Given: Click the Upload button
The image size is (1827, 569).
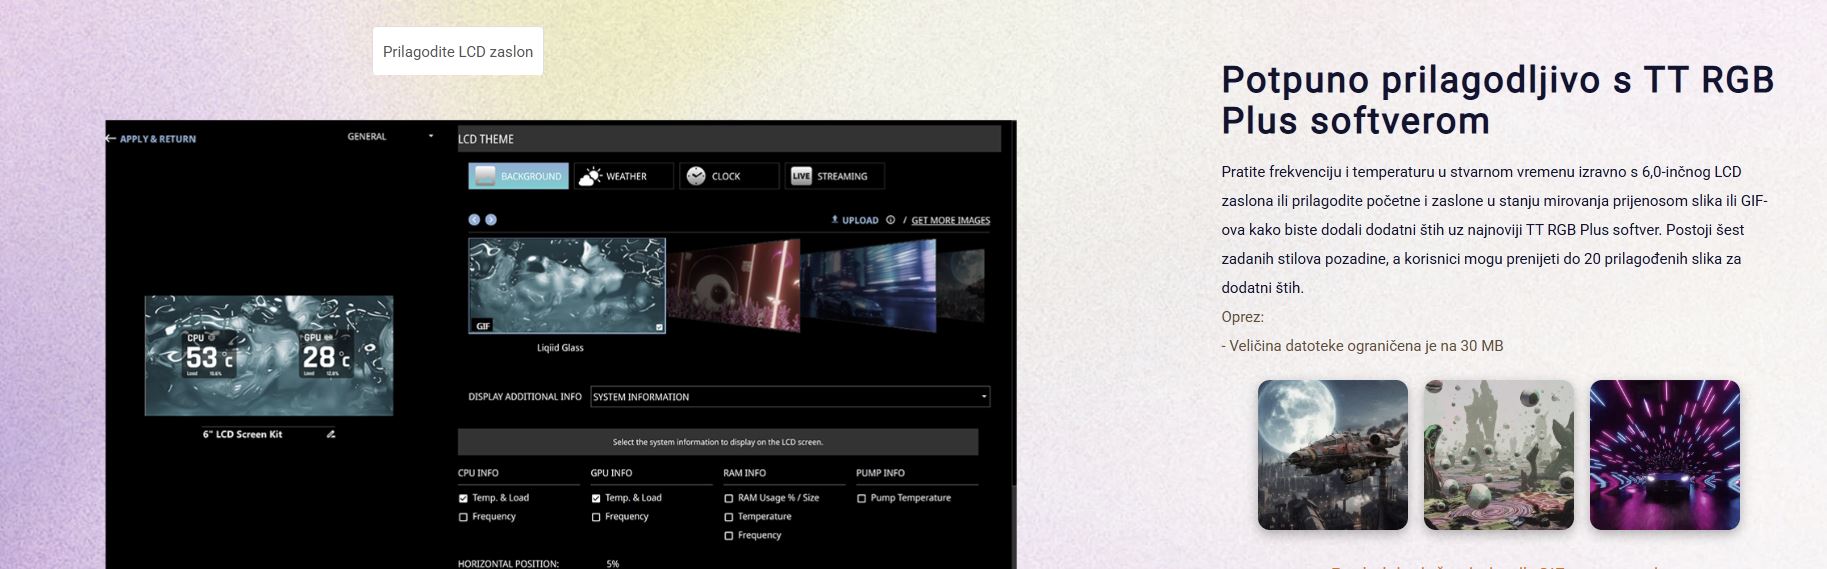Looking at the screenshot, I should 855,220.
